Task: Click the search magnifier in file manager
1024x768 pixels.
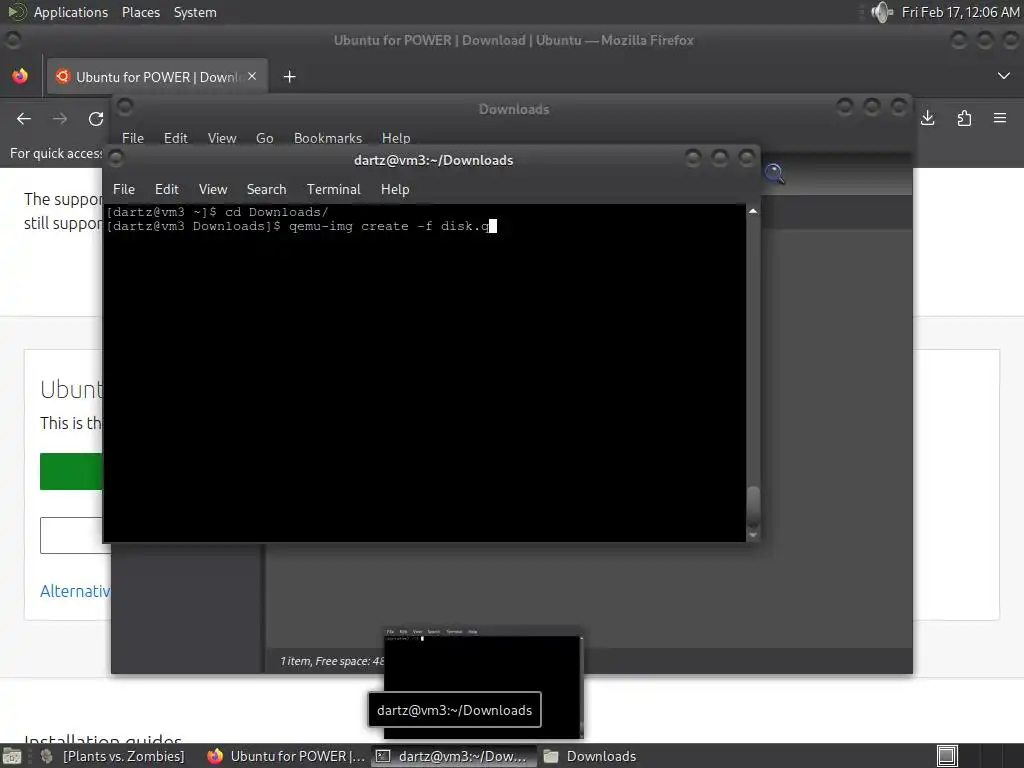Action: coord(775,174)
